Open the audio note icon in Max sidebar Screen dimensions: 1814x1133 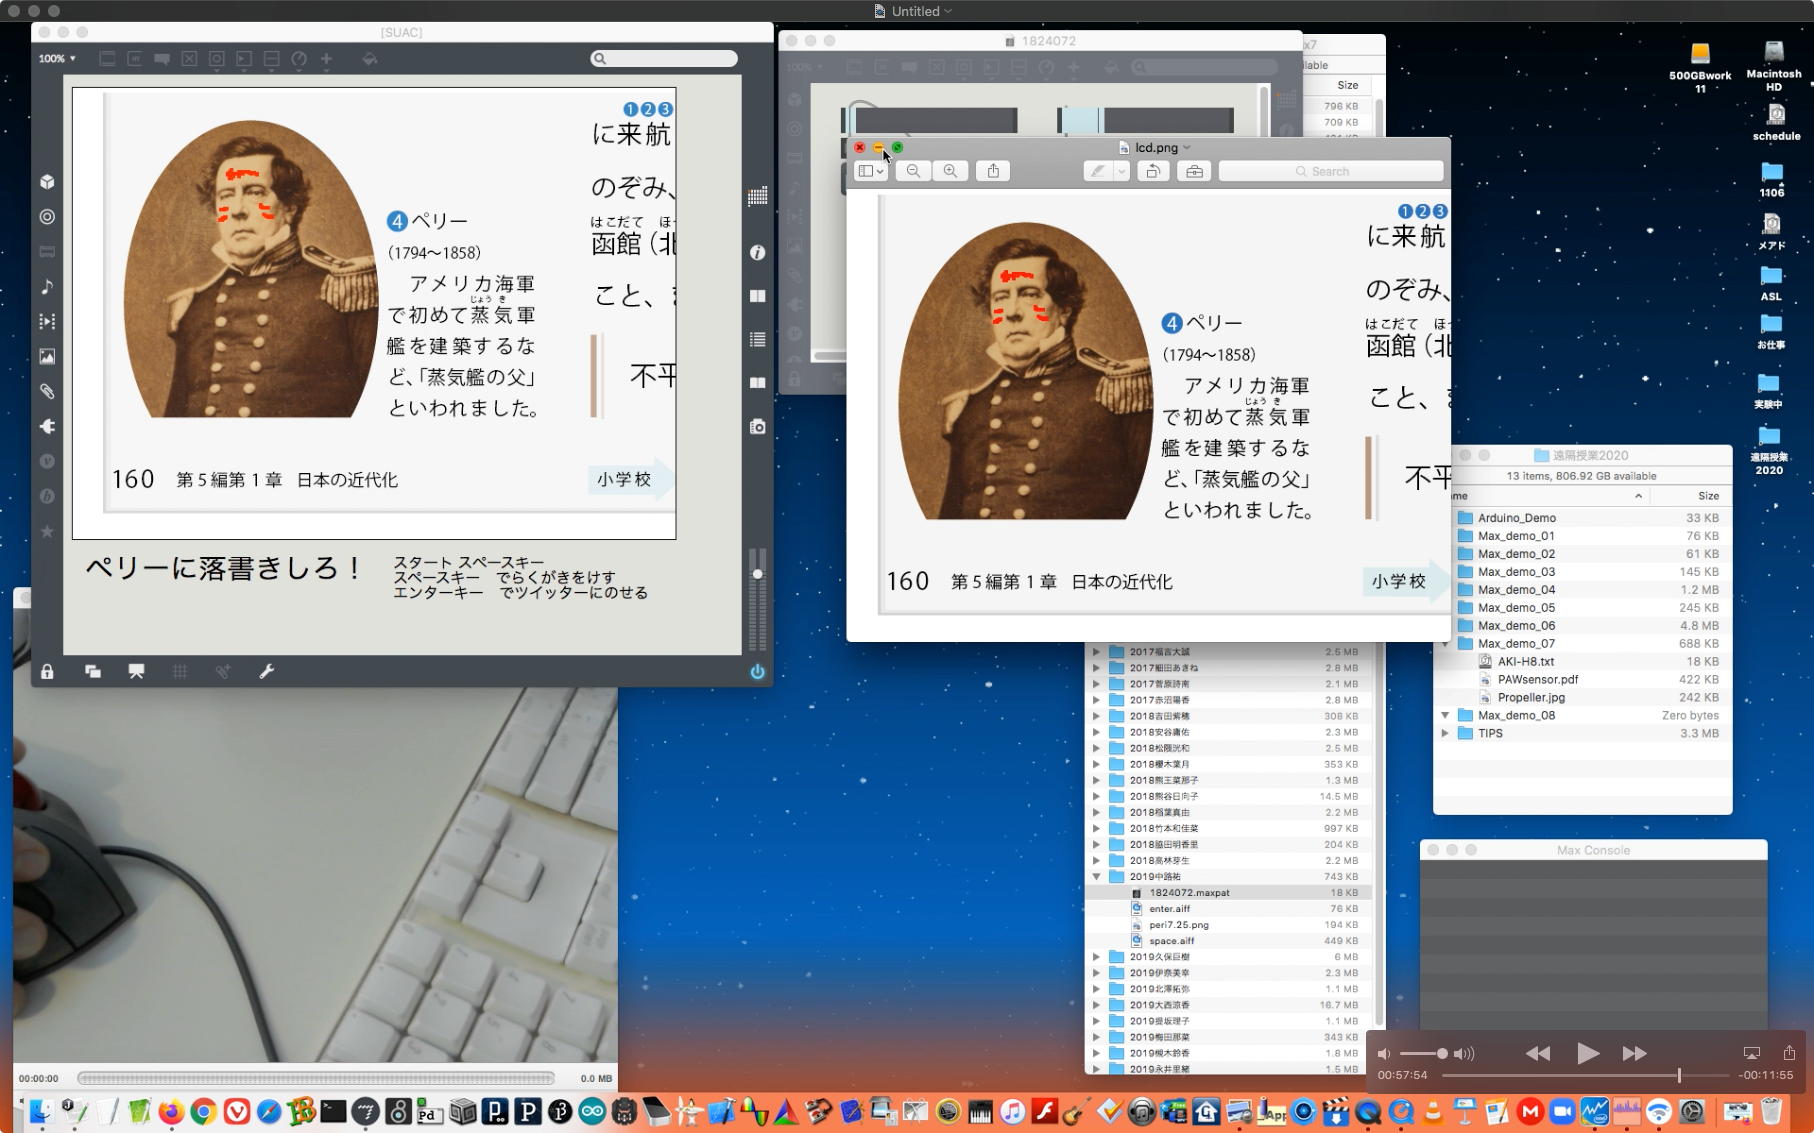click(47, 287)
